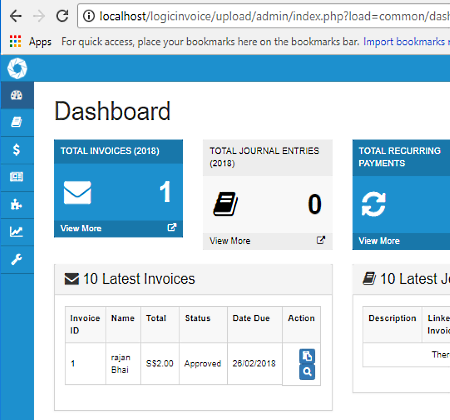Screen dimensions: 450x420
Task: Open the line chart reports sidebar icon
Action: 17,231
